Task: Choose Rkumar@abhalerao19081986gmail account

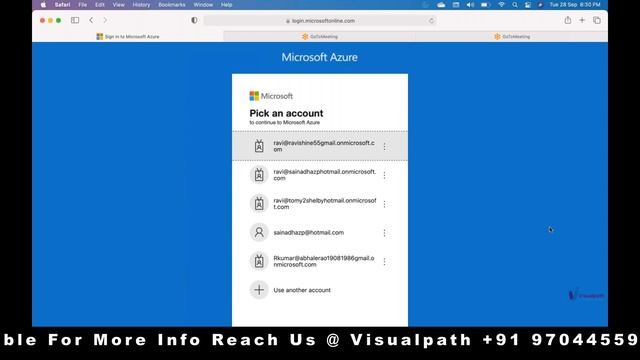Action: (x=320, y=261)
